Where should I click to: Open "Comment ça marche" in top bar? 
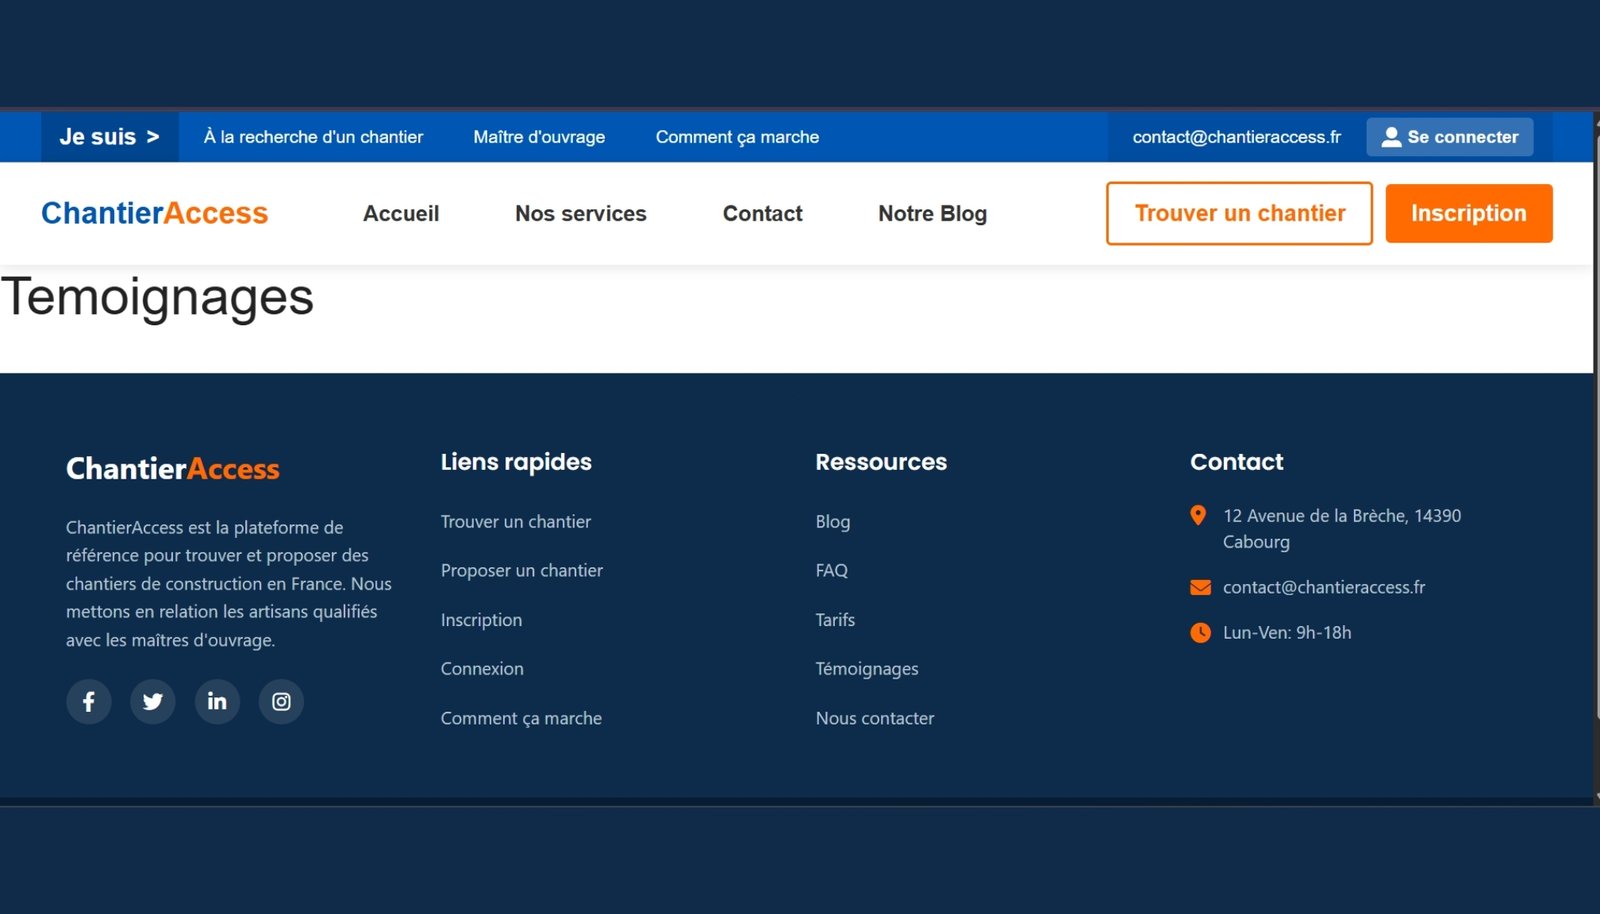coord(737,137)
